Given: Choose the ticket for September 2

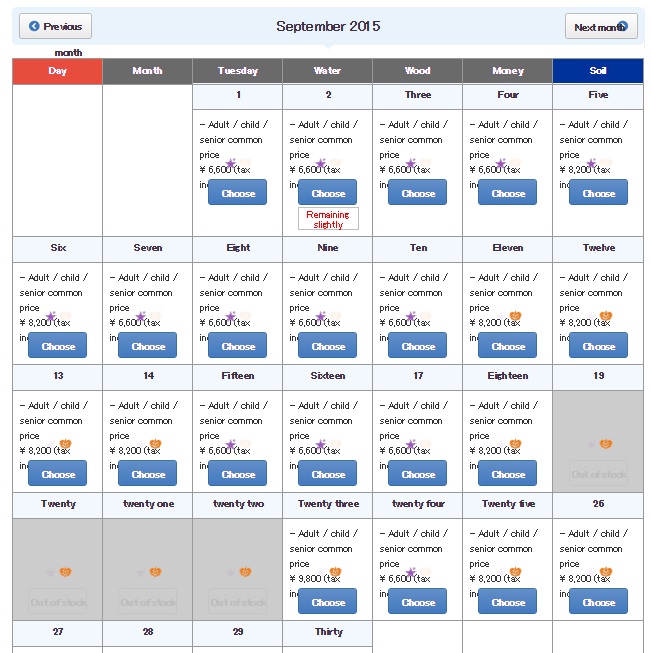Looking at the screenshot, I should (327, 192).
